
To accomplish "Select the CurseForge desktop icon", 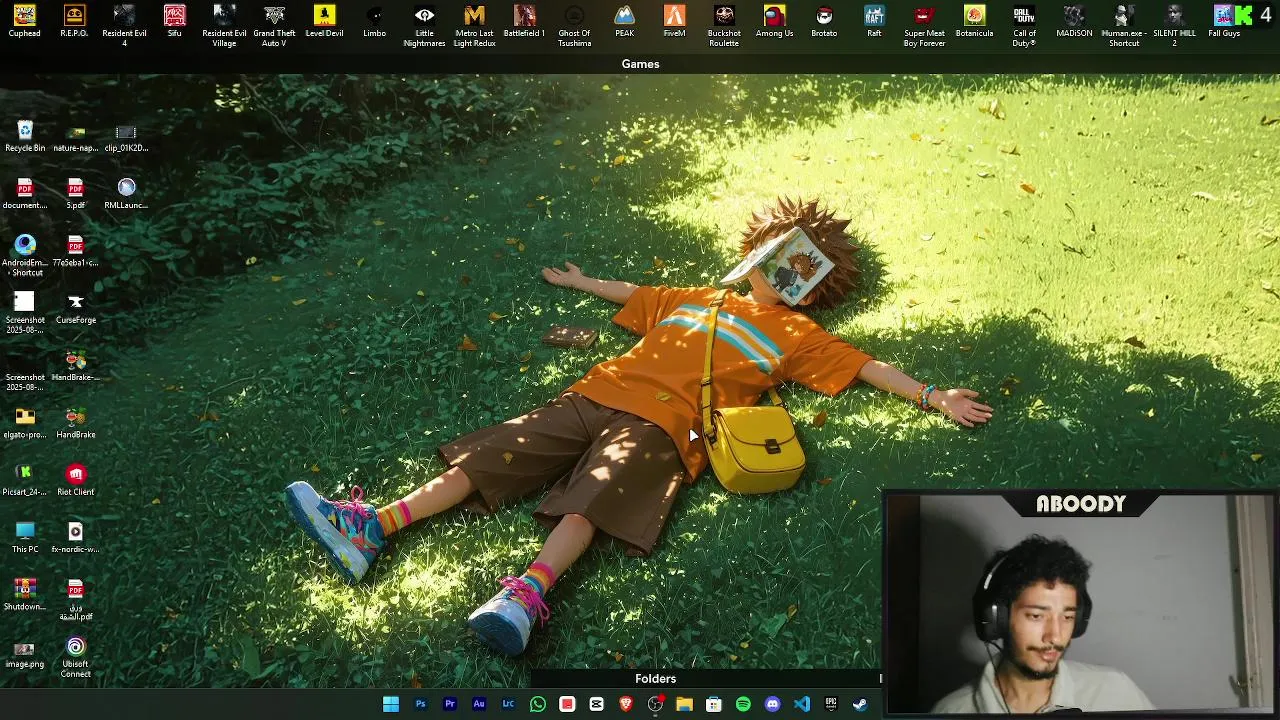I will click(x=76, y=309).
